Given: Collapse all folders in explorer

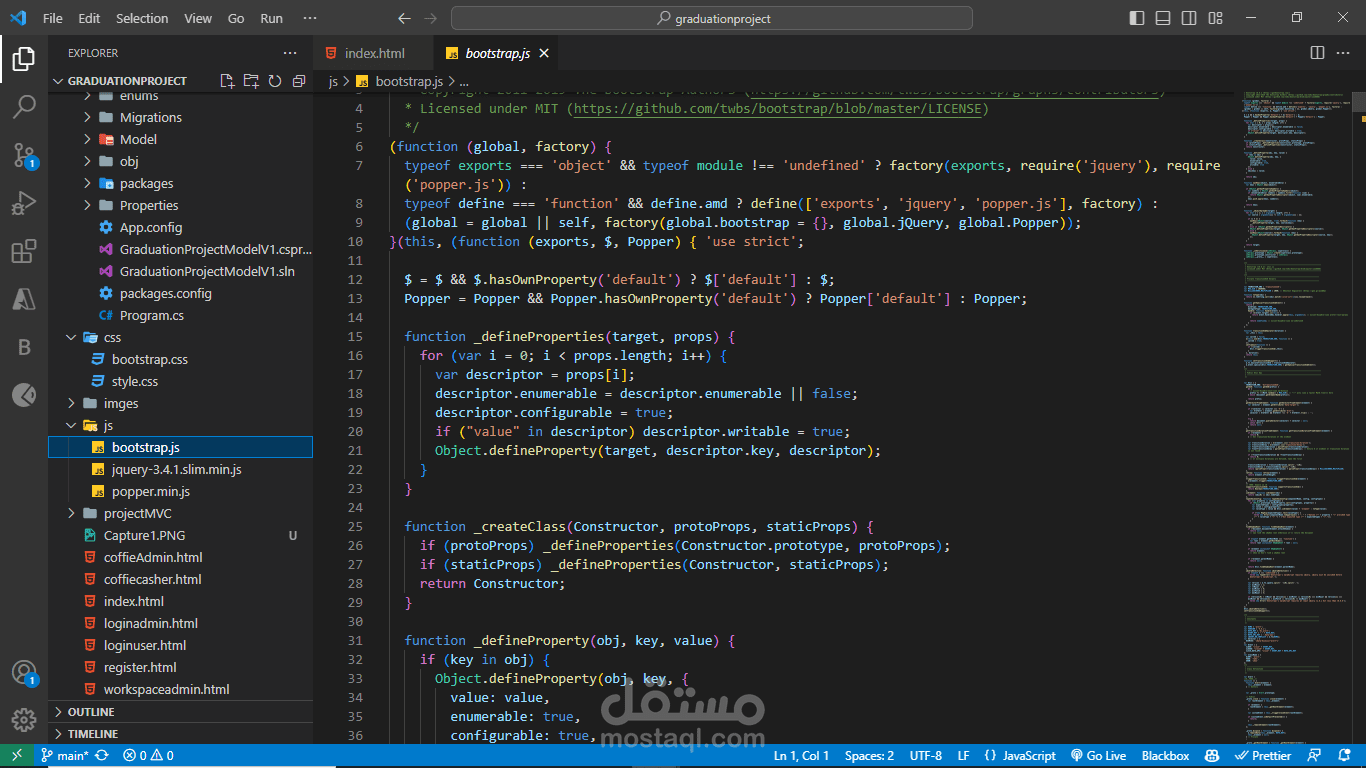Looking at the screenshot, I should pos(298,81).
